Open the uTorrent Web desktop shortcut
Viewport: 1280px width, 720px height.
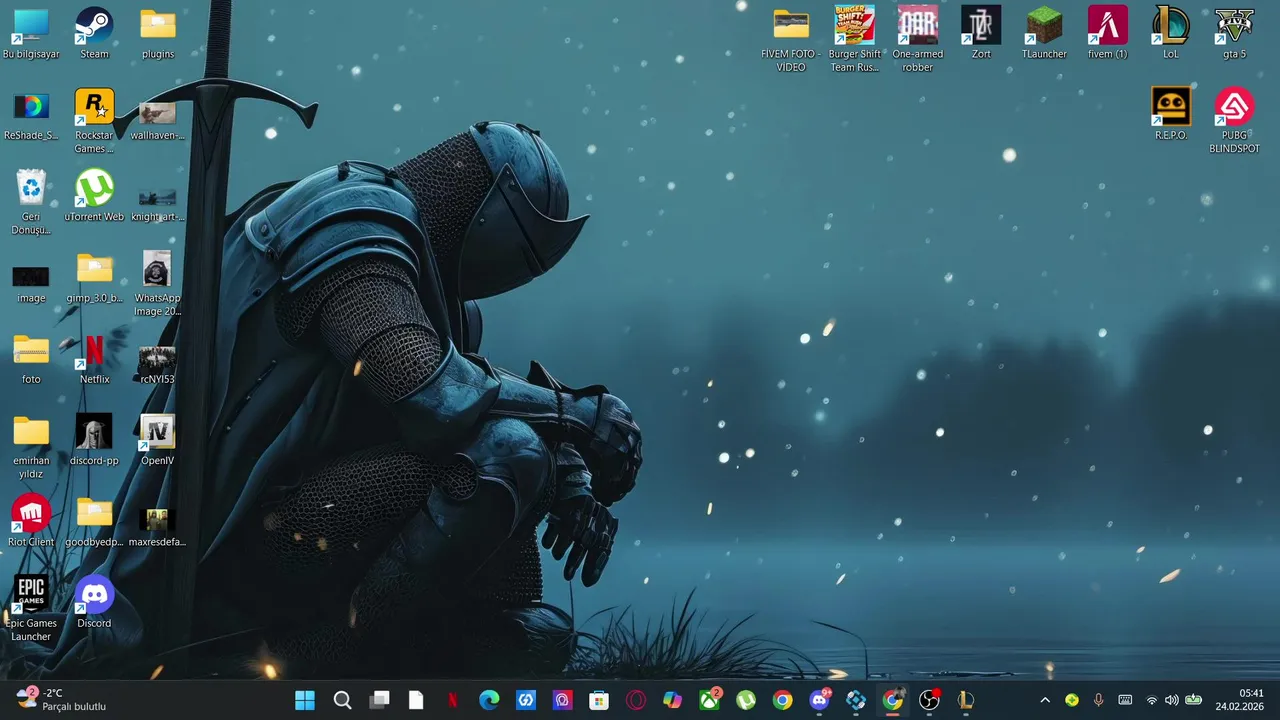(94, 196)
